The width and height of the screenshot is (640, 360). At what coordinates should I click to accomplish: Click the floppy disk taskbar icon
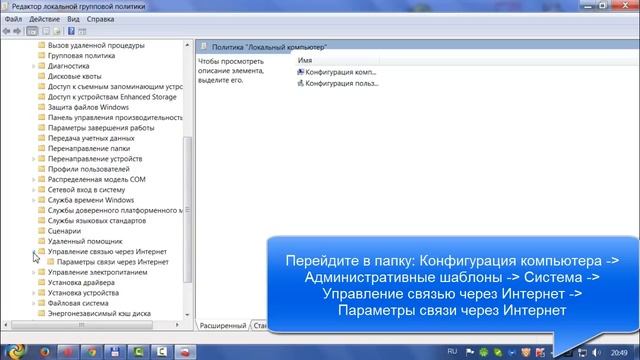115,352
